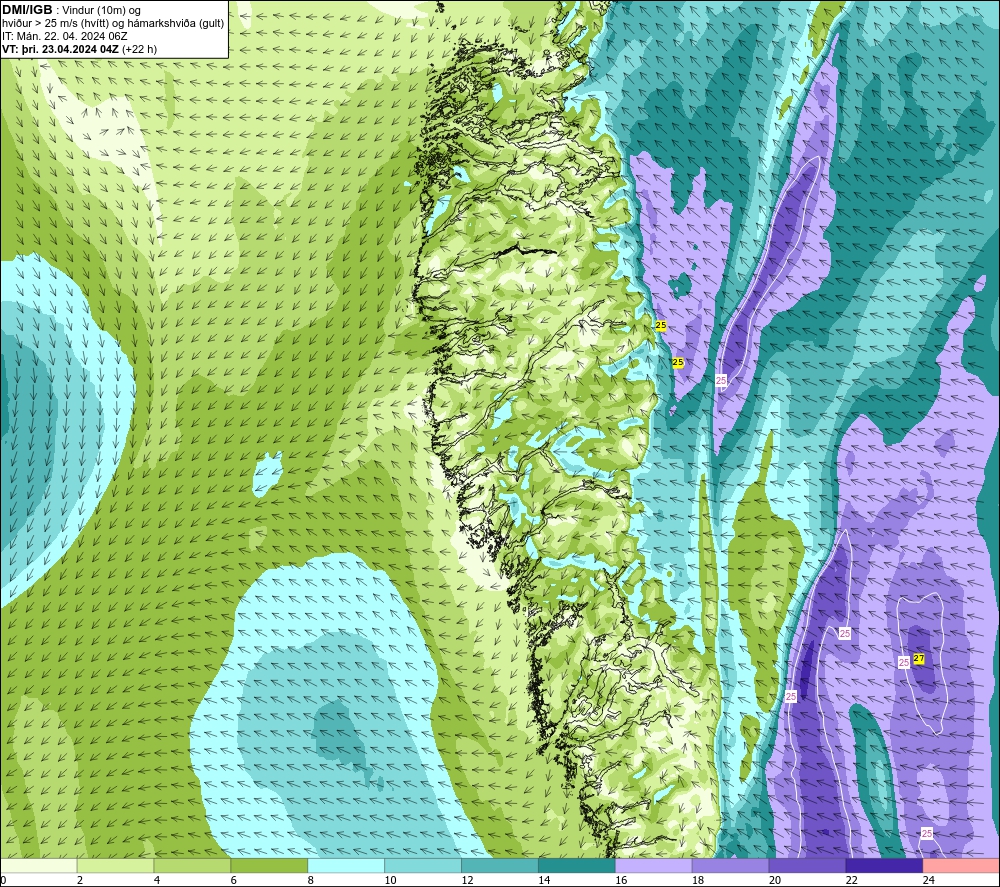Click the legend tick value 6
Image resolution: width=1000 pixels, height=887 pixels.
click(x=233, y=880)
